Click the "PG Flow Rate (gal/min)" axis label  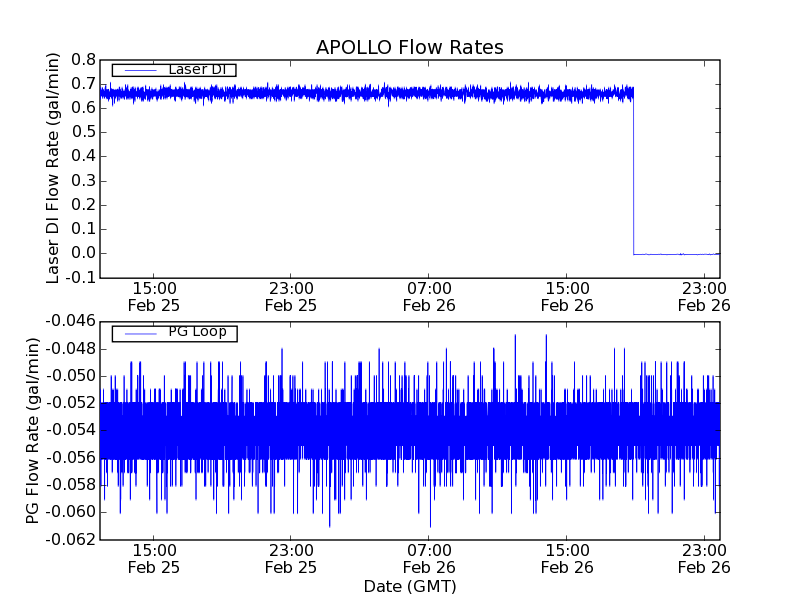pyautogui.click(x=33, y=431)
